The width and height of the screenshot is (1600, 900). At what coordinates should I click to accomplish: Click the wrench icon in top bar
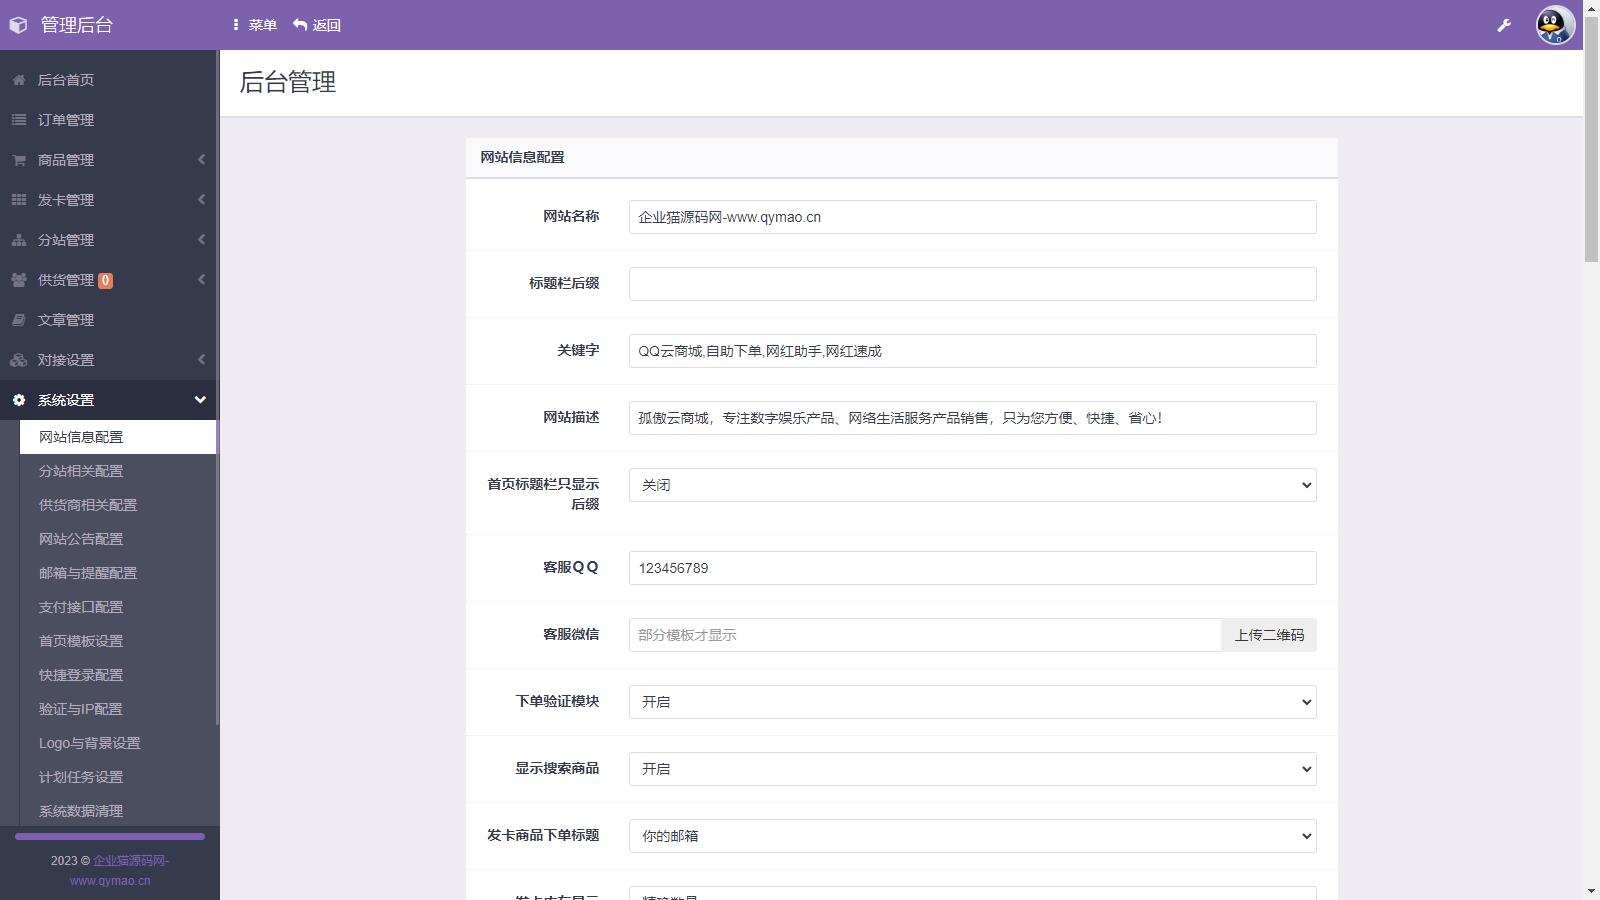click(1503, 25)
